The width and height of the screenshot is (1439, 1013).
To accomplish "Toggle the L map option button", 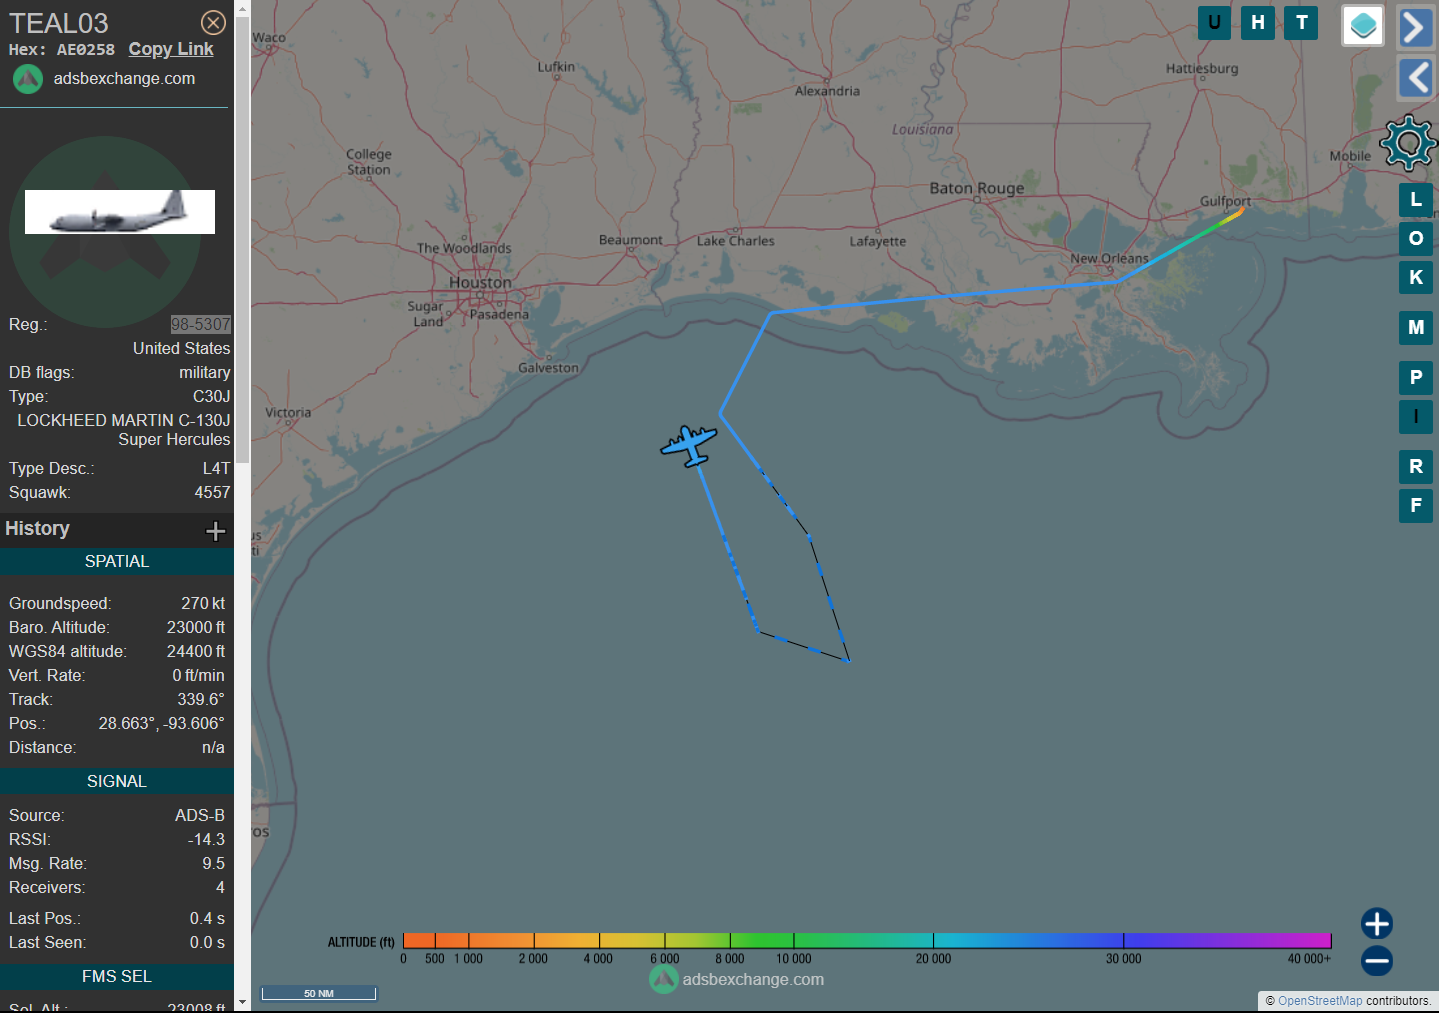I will [x=1416, y=200].
